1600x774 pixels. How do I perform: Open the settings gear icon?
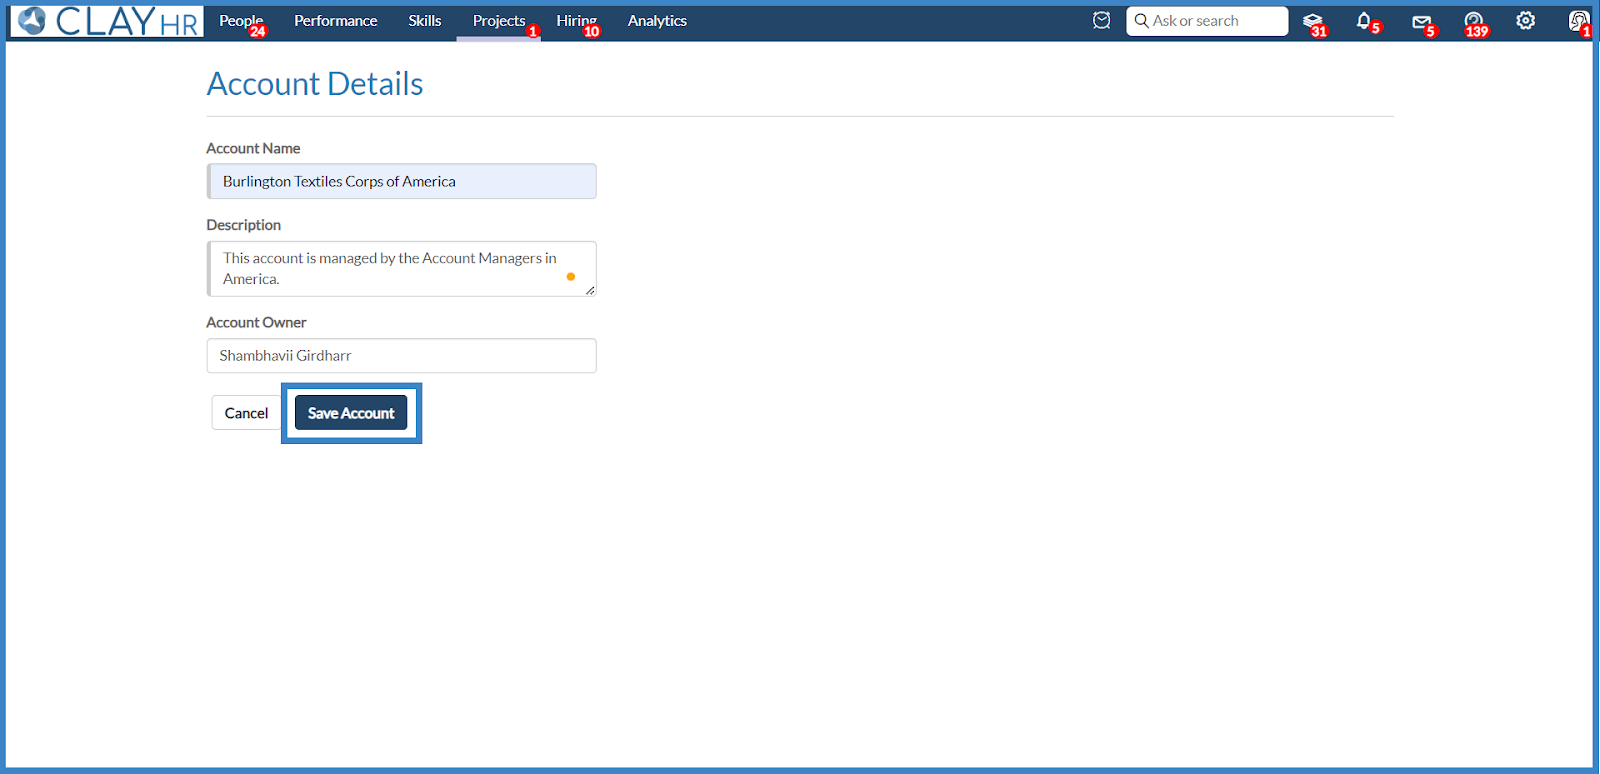(1525, 21)
